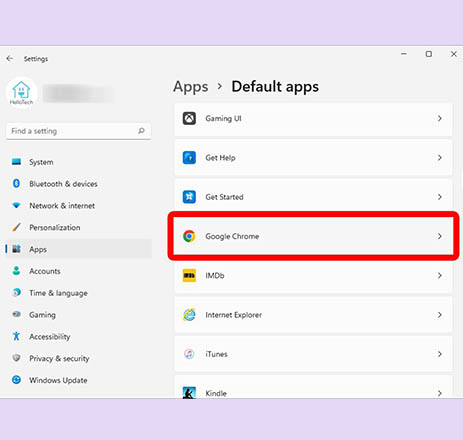Expand Internet Explorer row chevron

click(x=440, y=315)
